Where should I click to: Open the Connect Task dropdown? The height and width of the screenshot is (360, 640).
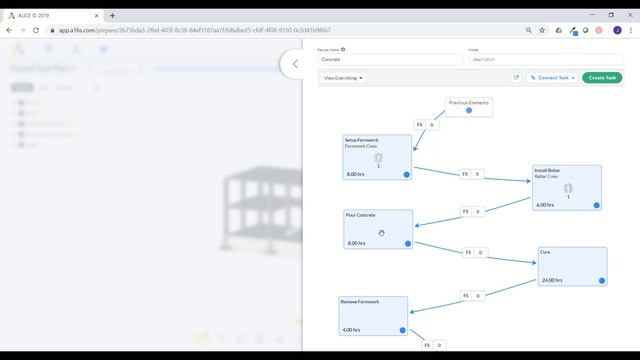pyautogui.click(x=553, y=78)
